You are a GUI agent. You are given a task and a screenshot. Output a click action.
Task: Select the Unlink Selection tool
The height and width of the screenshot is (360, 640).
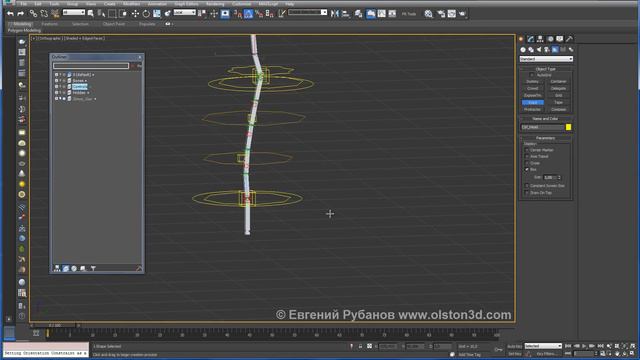click(44, 13)
